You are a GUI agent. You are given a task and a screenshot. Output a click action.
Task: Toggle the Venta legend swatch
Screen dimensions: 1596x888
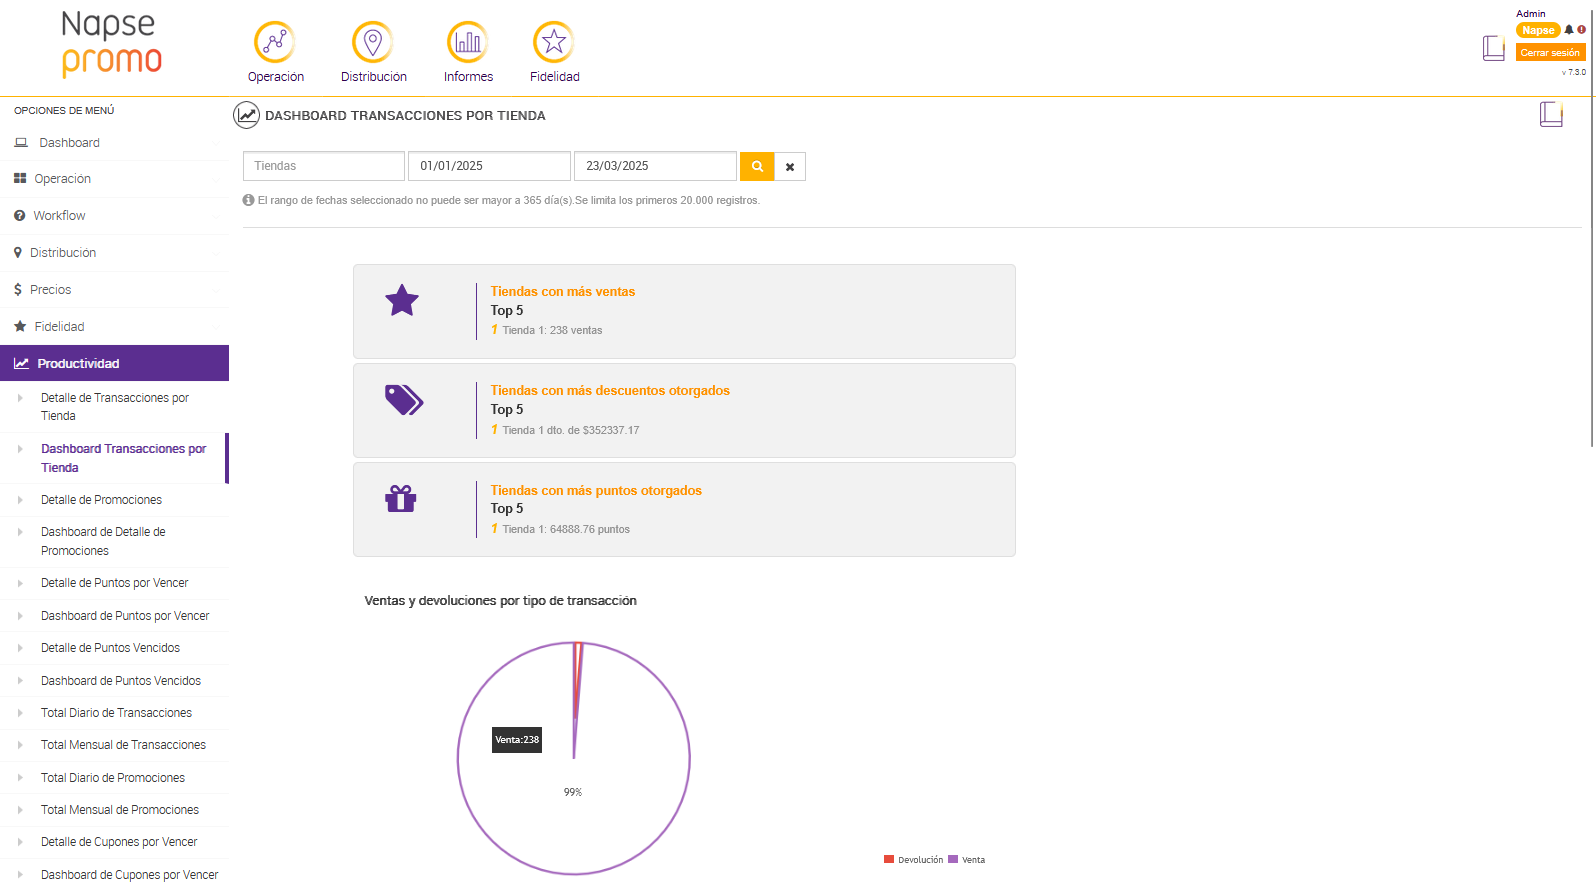(x=953, y=860)
